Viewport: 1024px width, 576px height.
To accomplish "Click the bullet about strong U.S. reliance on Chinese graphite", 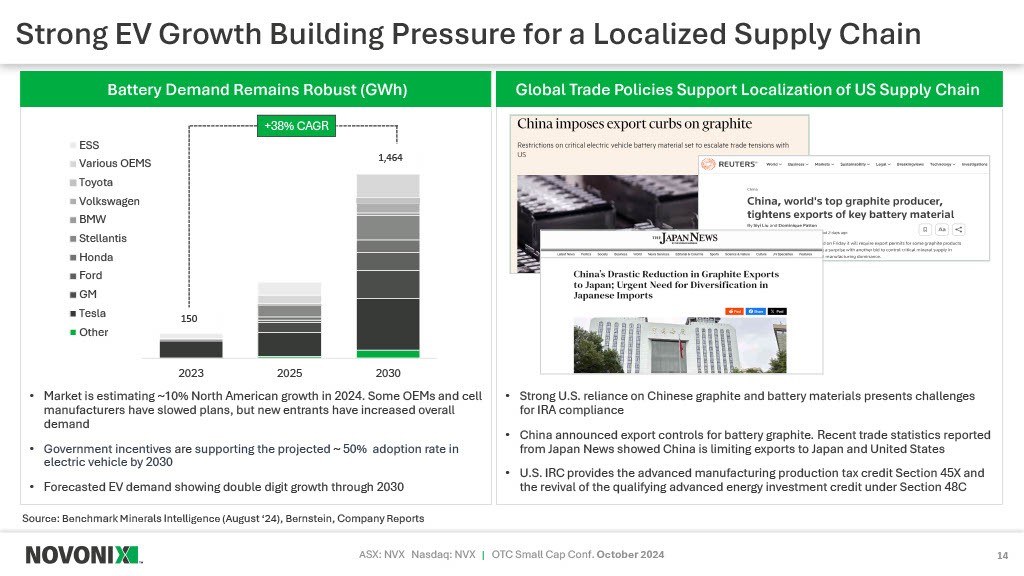I will (747, 403).
